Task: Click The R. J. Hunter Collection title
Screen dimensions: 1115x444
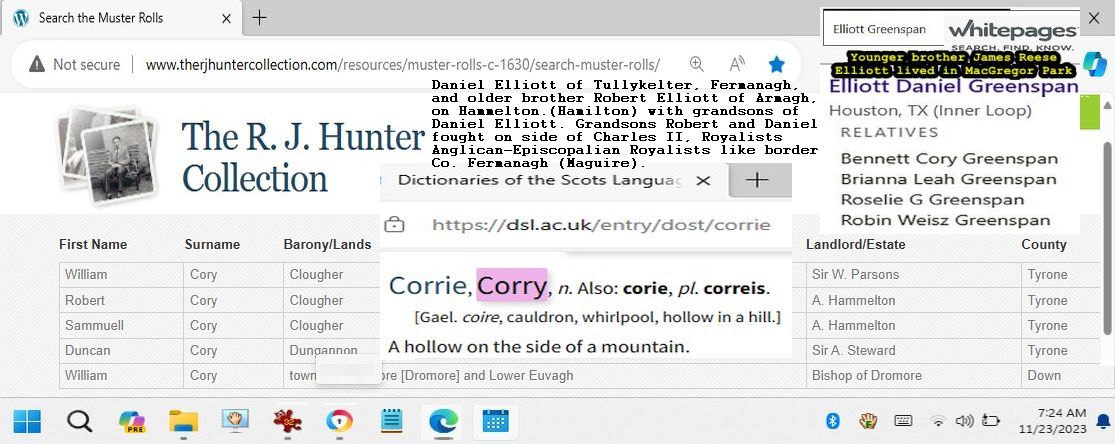Action: (x=303, y=157)
